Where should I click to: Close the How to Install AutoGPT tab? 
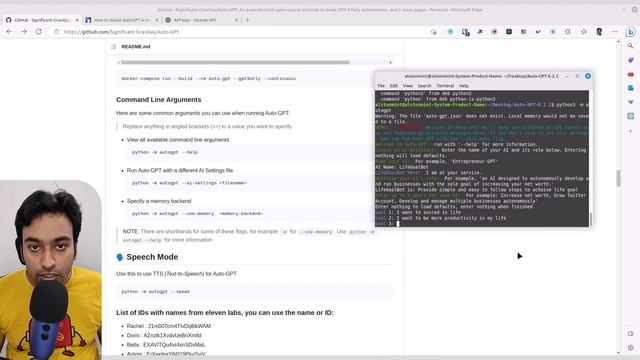(156, 20)
